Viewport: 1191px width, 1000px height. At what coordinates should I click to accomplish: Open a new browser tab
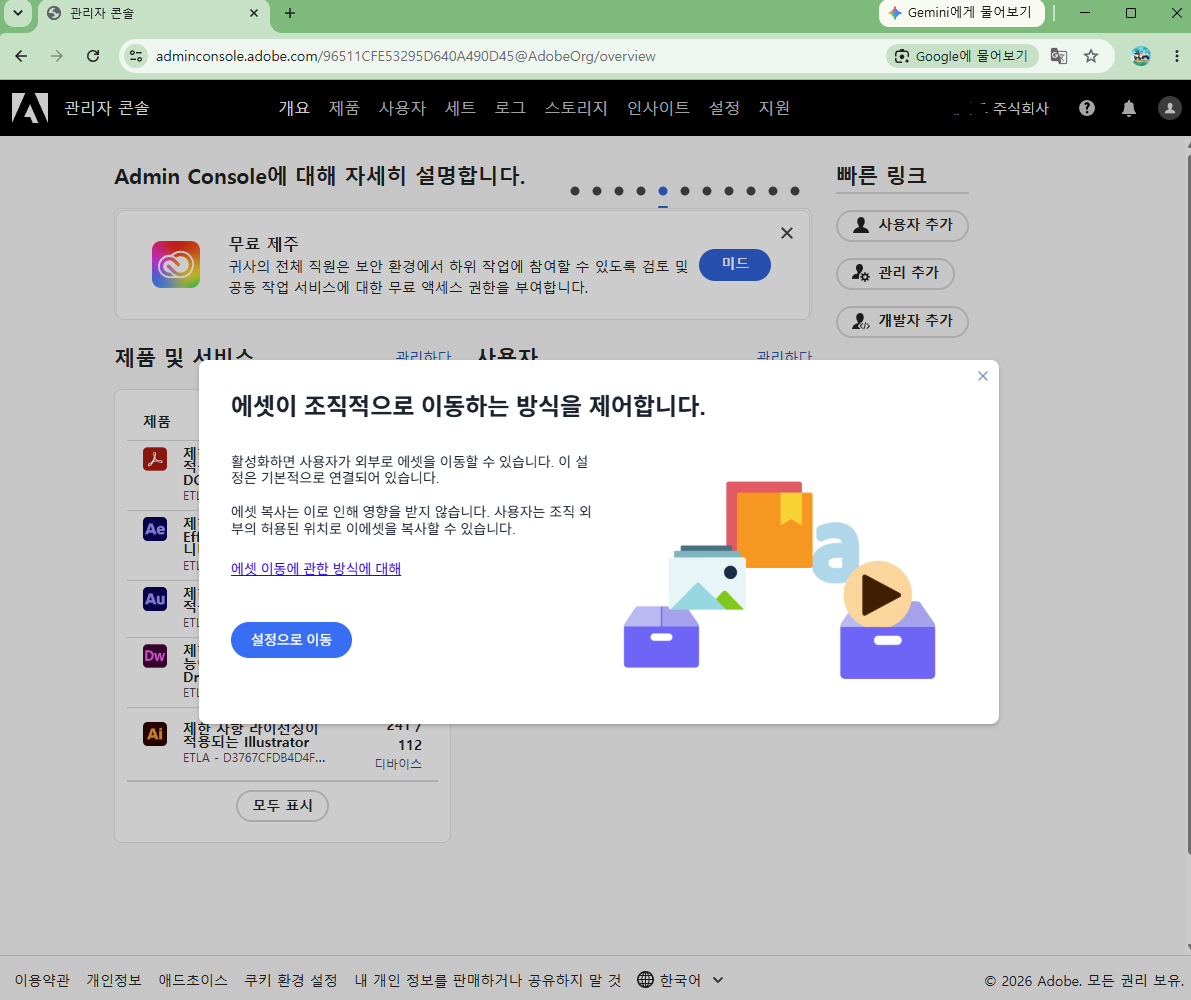pos(290,13)
